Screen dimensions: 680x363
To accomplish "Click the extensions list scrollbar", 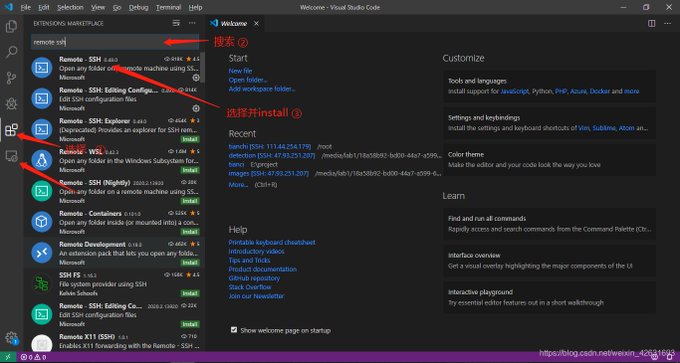I will click(x=203, y=69).
